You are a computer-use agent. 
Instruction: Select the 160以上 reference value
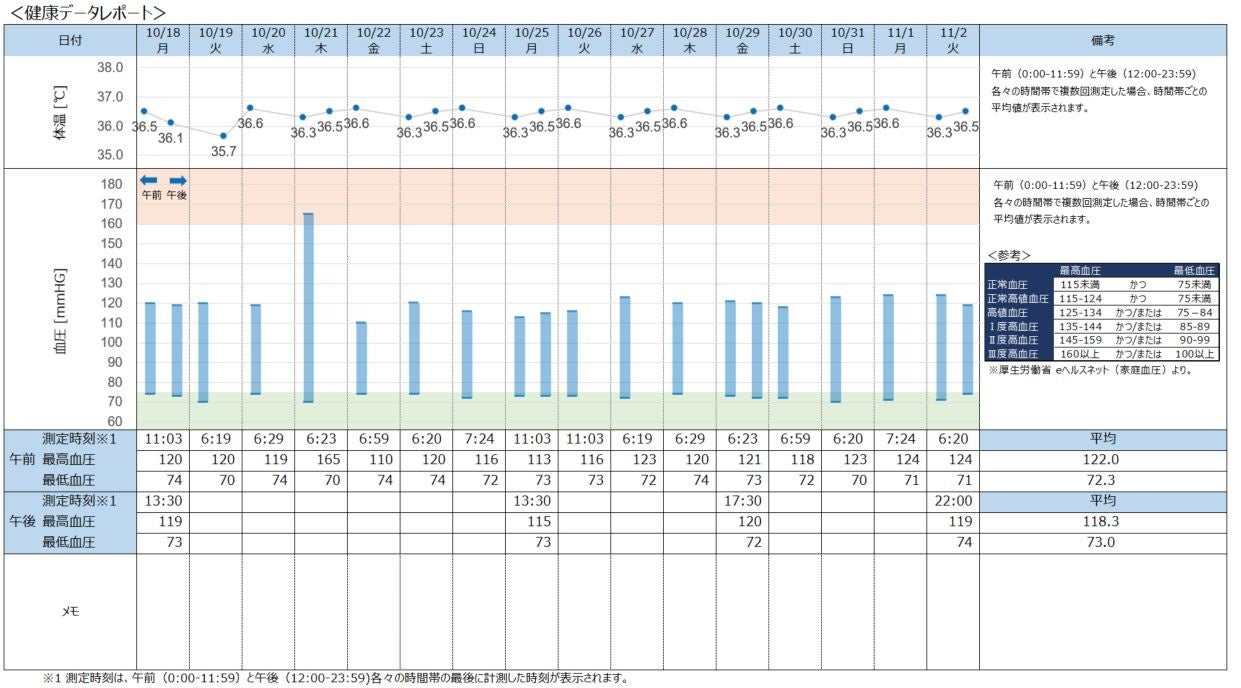pyautogui.click(x=1079, y=353)
